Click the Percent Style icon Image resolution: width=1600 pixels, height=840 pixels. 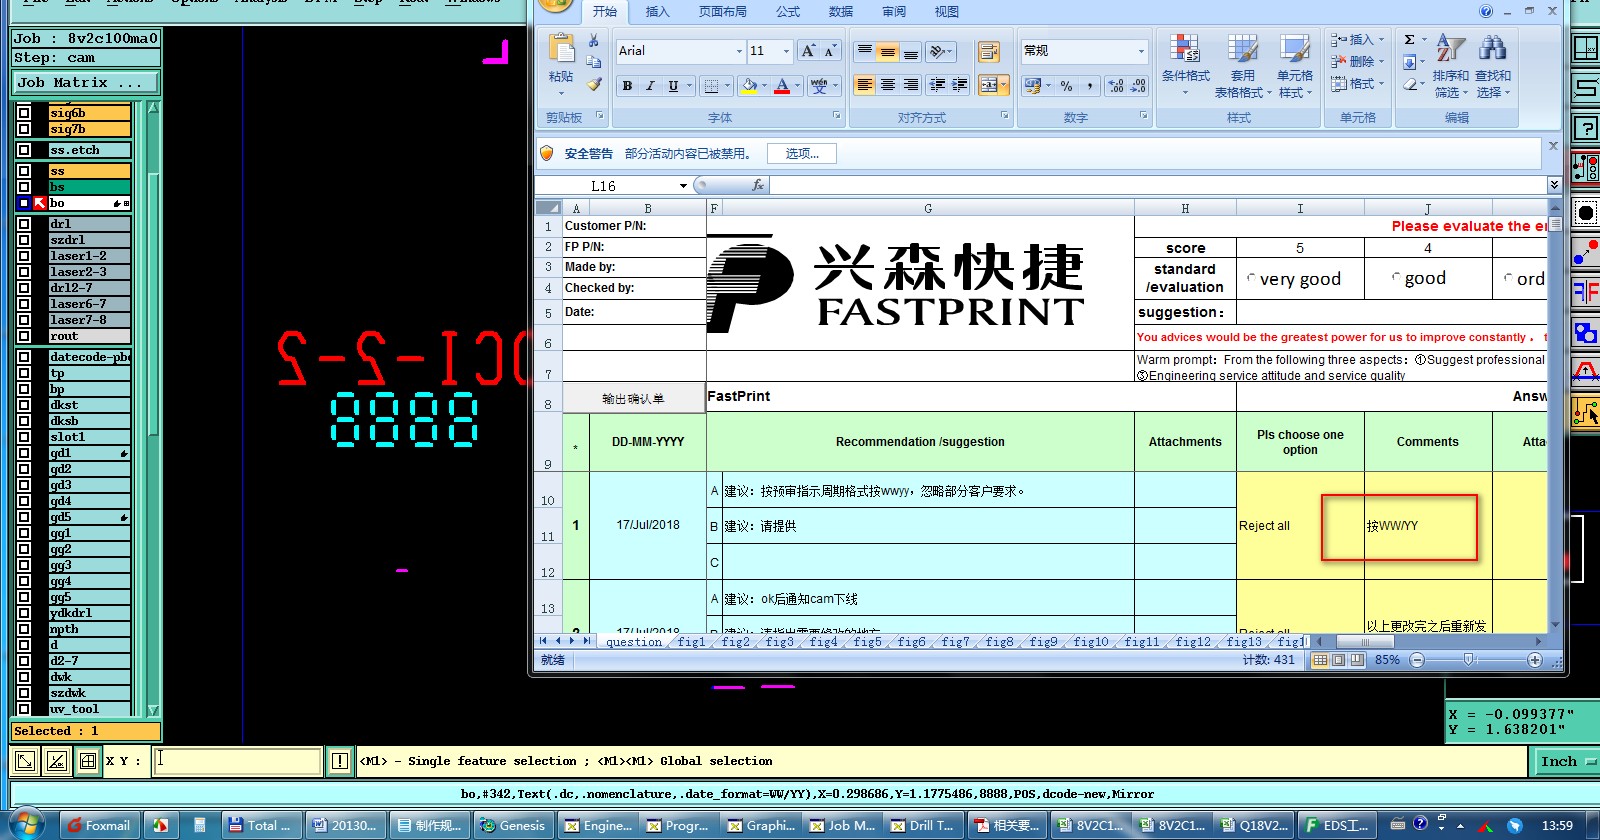1067,86
